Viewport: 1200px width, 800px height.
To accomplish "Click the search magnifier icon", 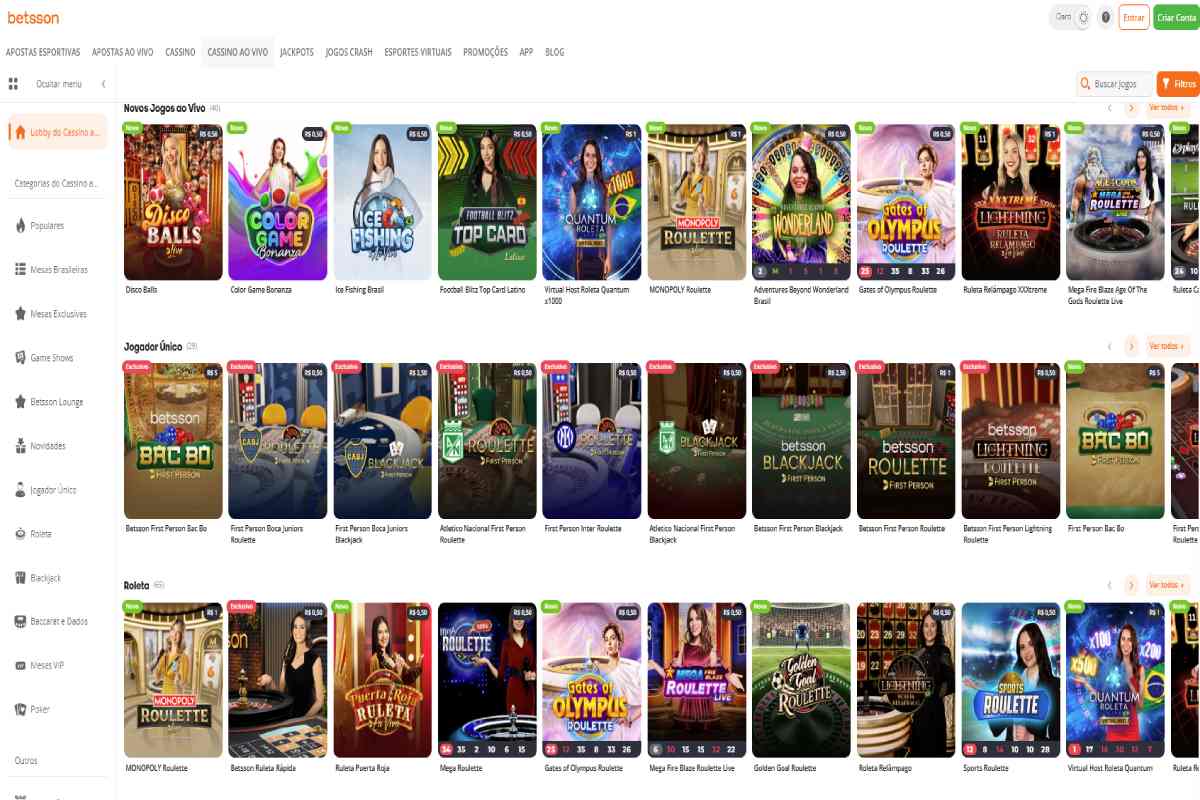I will pos(1085,84).
